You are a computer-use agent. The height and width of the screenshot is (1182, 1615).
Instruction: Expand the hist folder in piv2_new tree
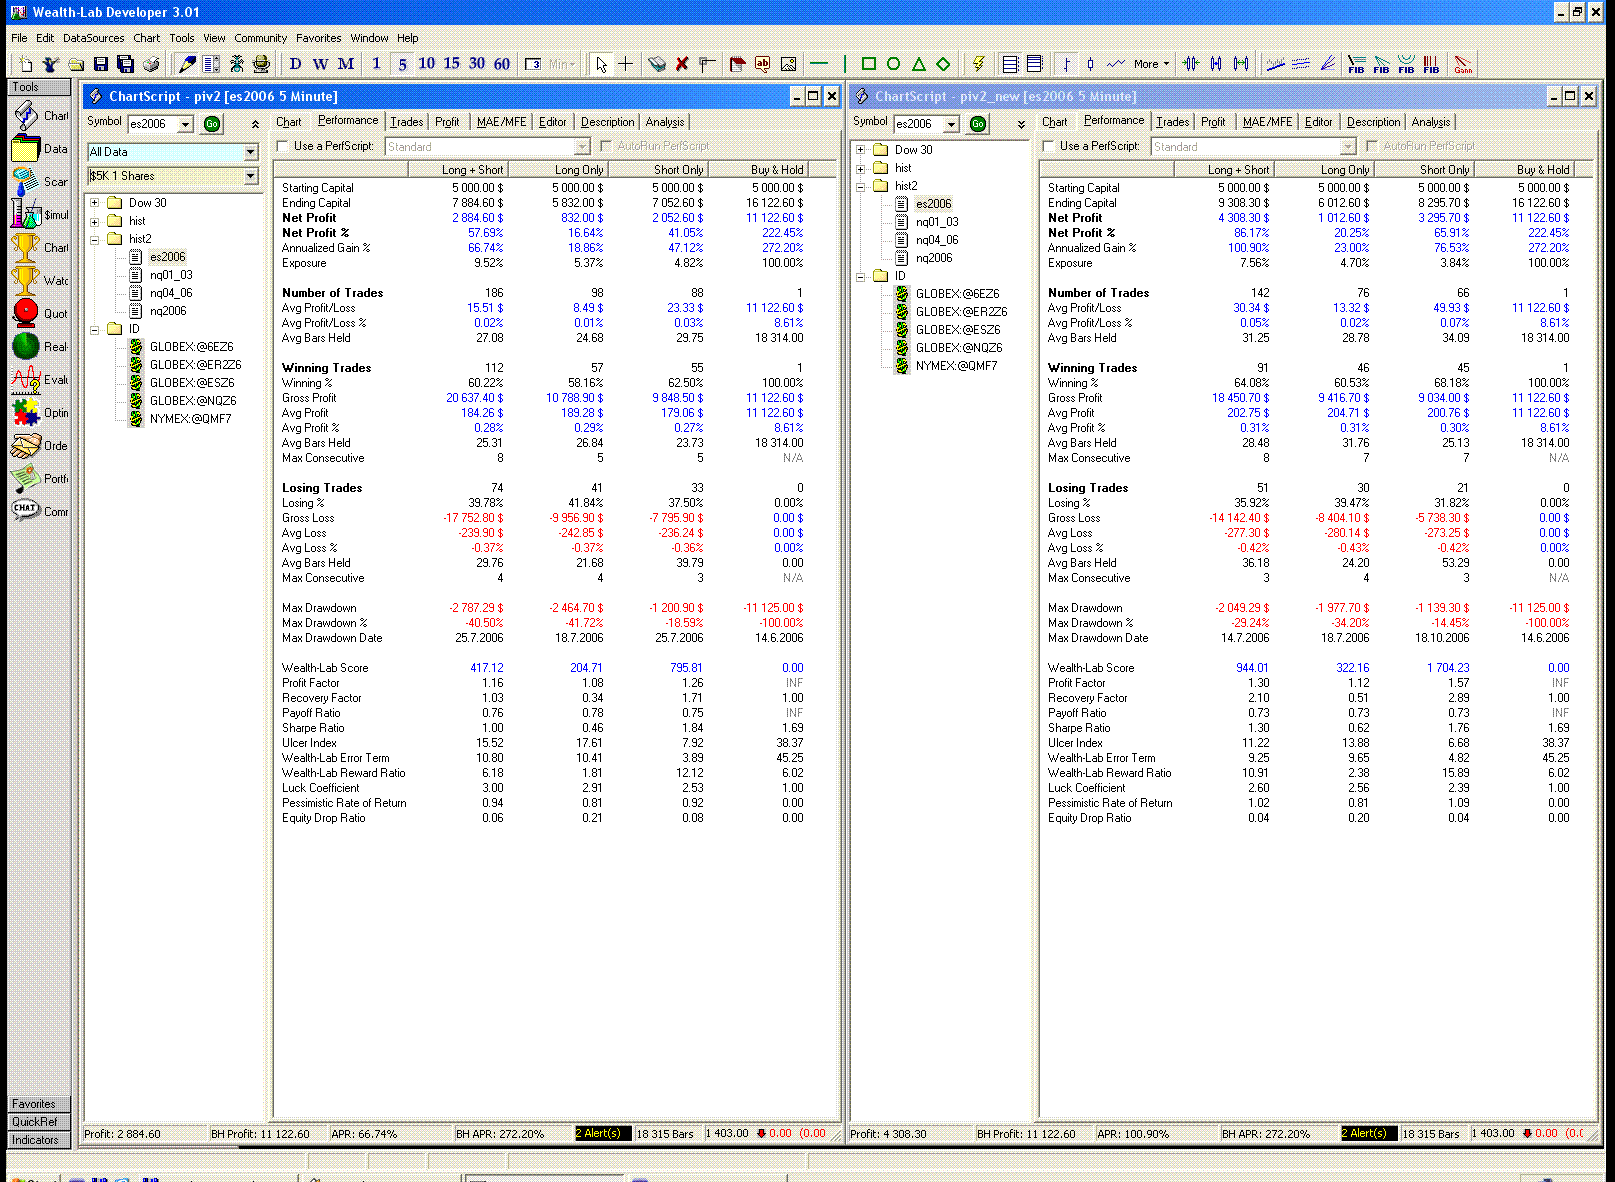[x=861, y=168]
